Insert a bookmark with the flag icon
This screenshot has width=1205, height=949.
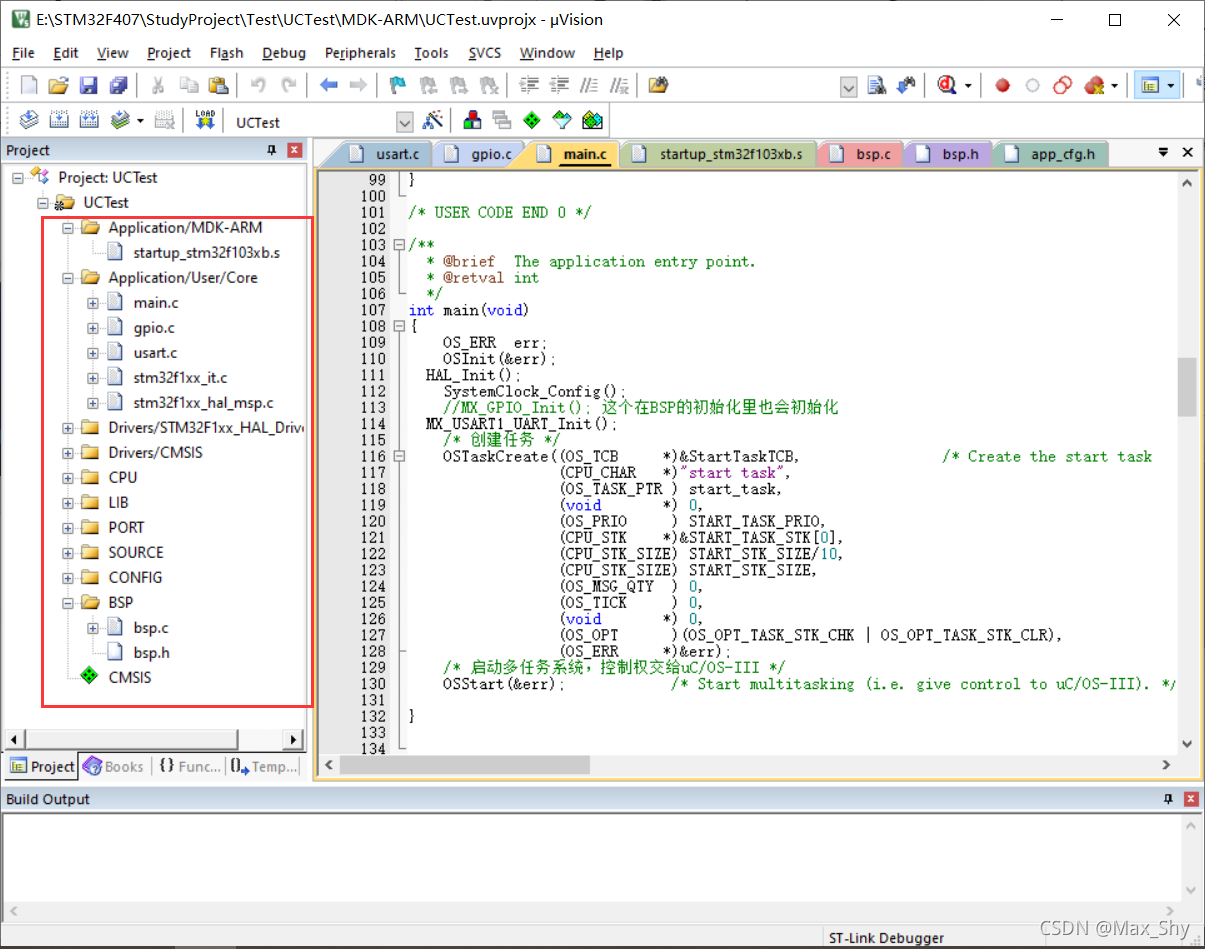[x=398, y=85]
